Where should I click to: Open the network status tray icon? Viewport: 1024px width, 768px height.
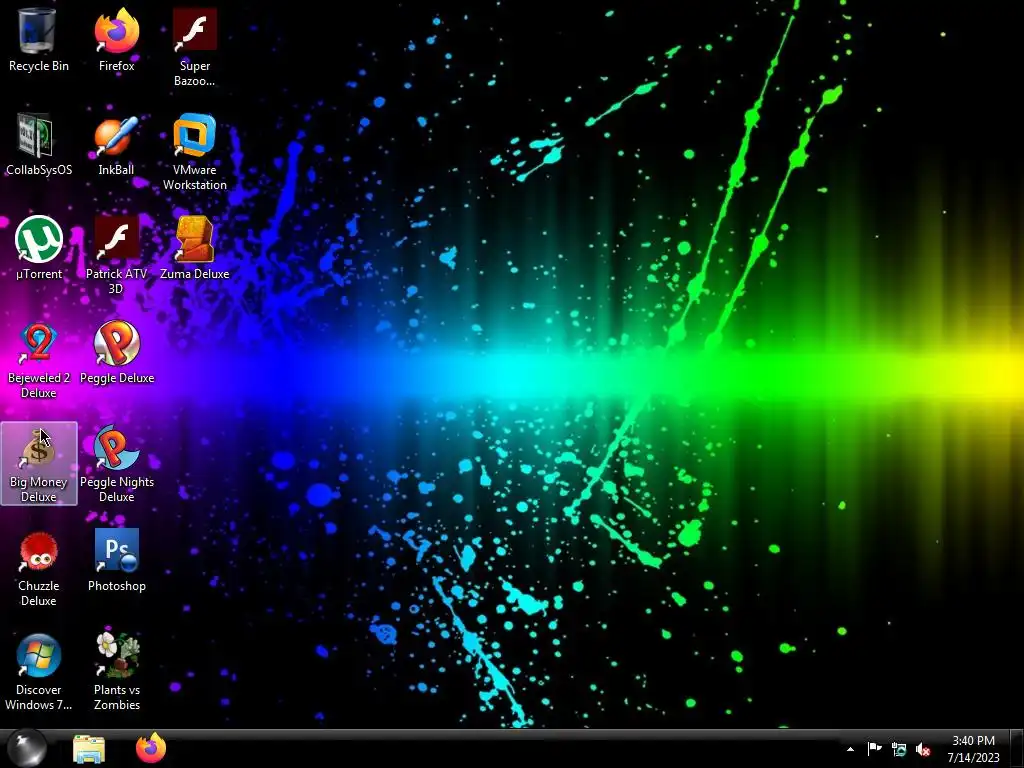[x=899, y=749]
